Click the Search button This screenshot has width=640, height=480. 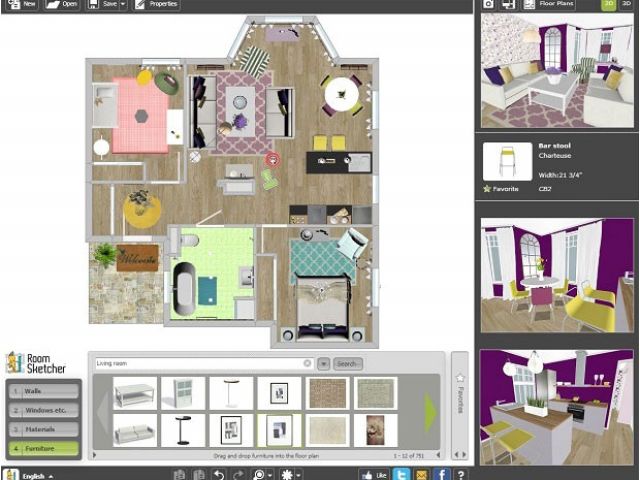click(347, 364)
